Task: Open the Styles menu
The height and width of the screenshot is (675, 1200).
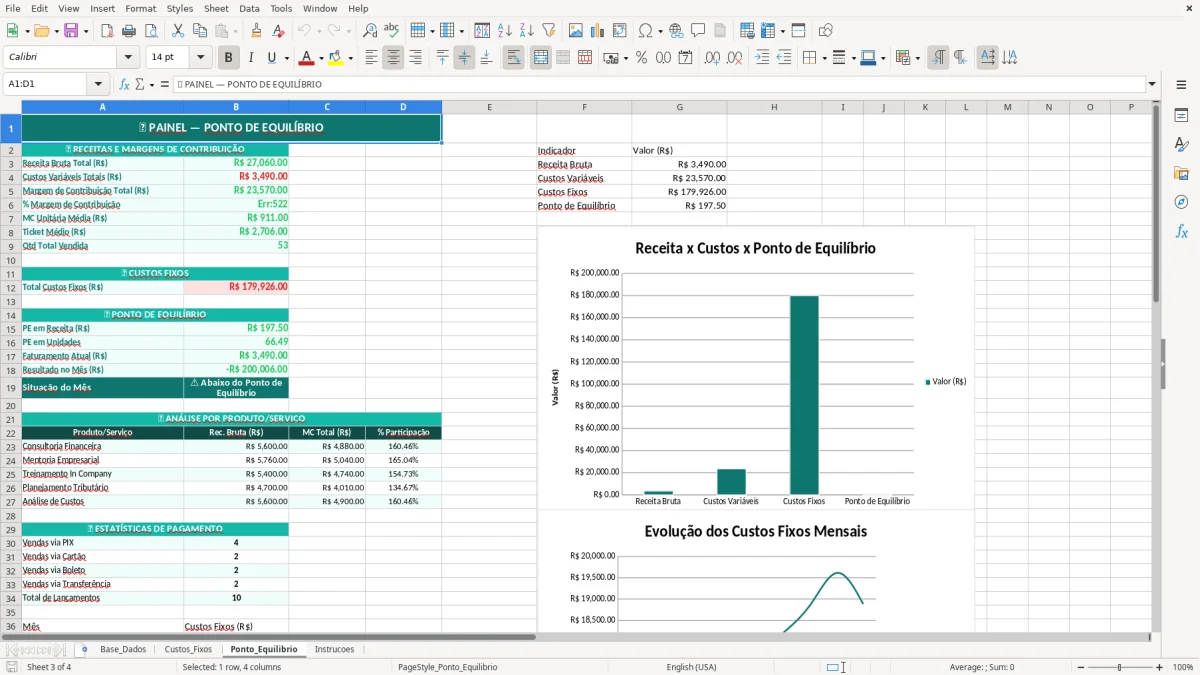Action: point(180,8)
